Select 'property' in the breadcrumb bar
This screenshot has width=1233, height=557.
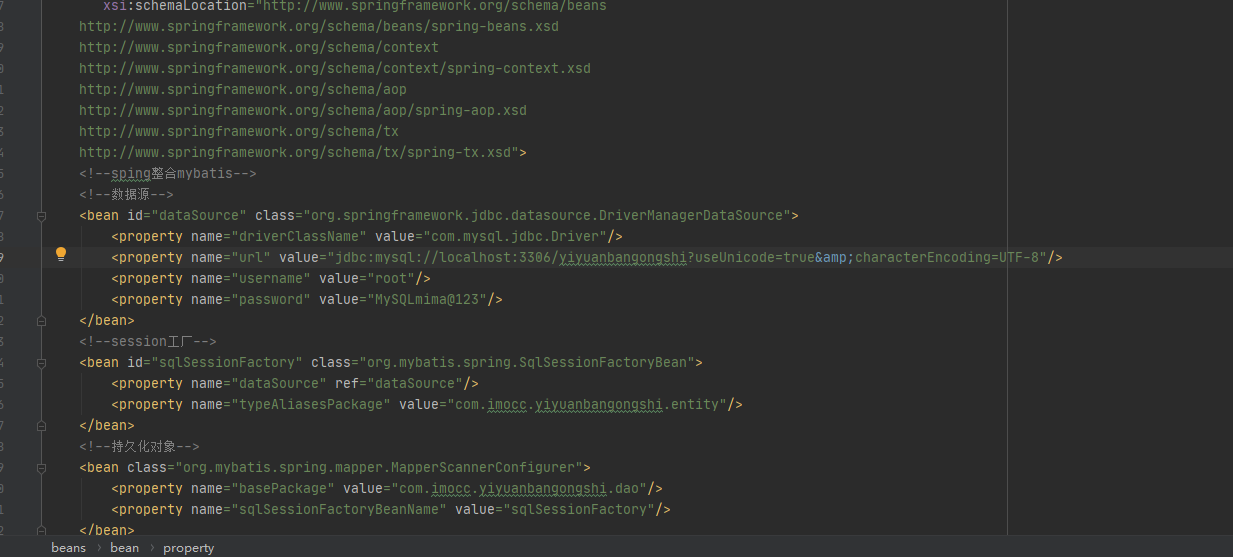[x=188, y=547]
